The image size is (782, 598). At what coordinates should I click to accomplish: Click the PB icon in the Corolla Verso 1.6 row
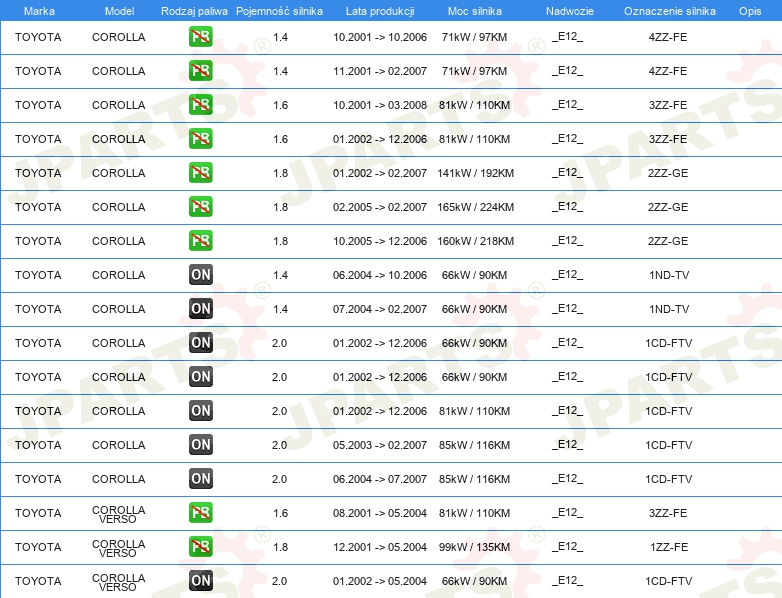coord(200,513)
